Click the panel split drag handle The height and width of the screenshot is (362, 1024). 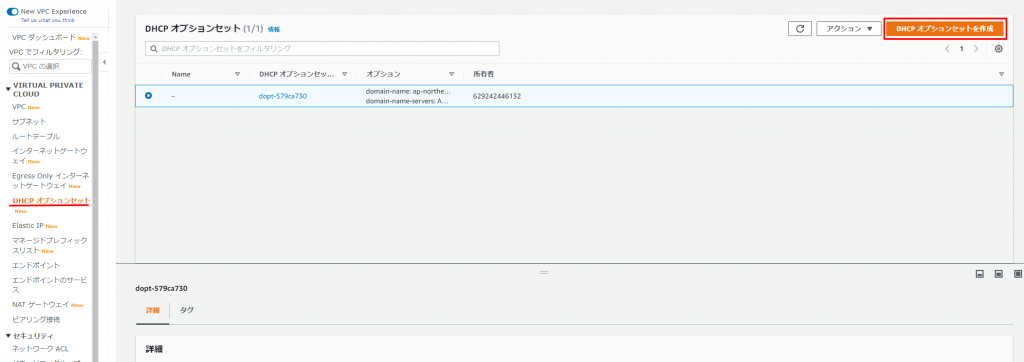coord(543,272)
